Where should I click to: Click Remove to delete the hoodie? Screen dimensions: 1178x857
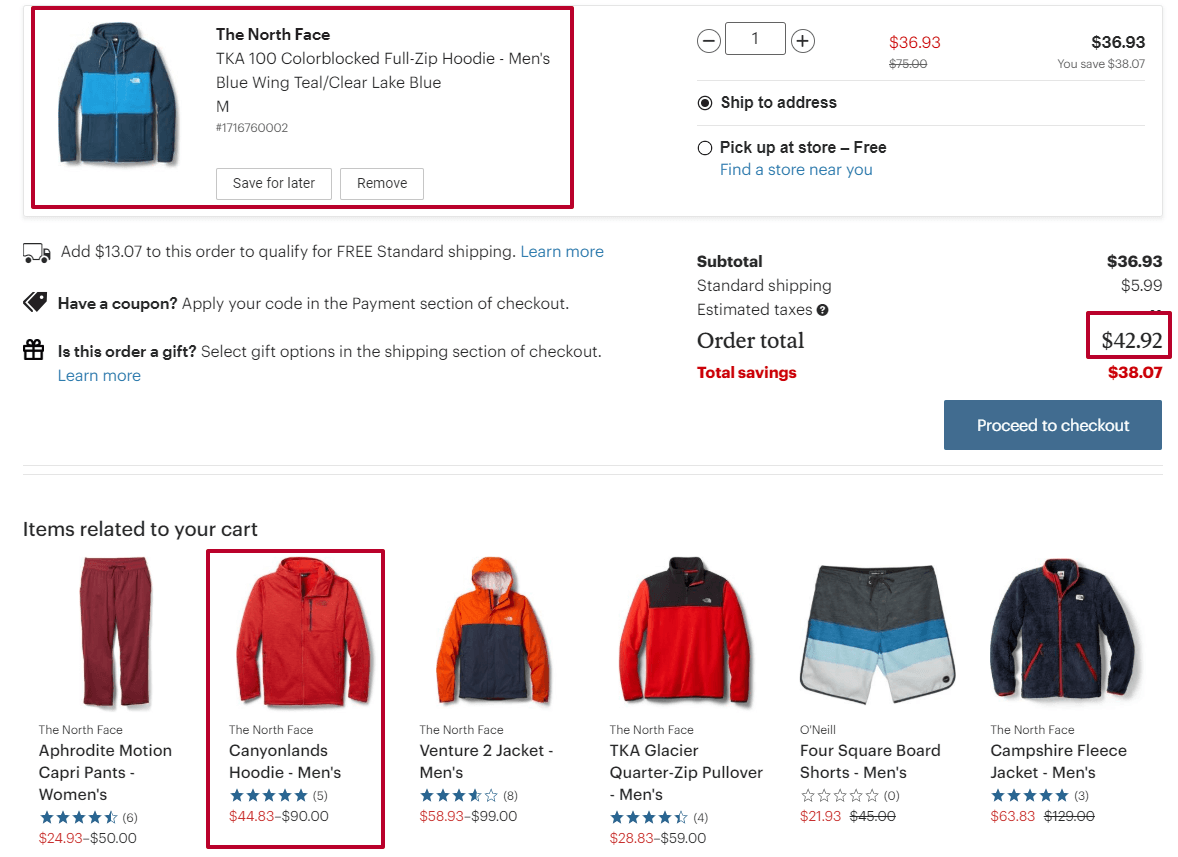382,184
